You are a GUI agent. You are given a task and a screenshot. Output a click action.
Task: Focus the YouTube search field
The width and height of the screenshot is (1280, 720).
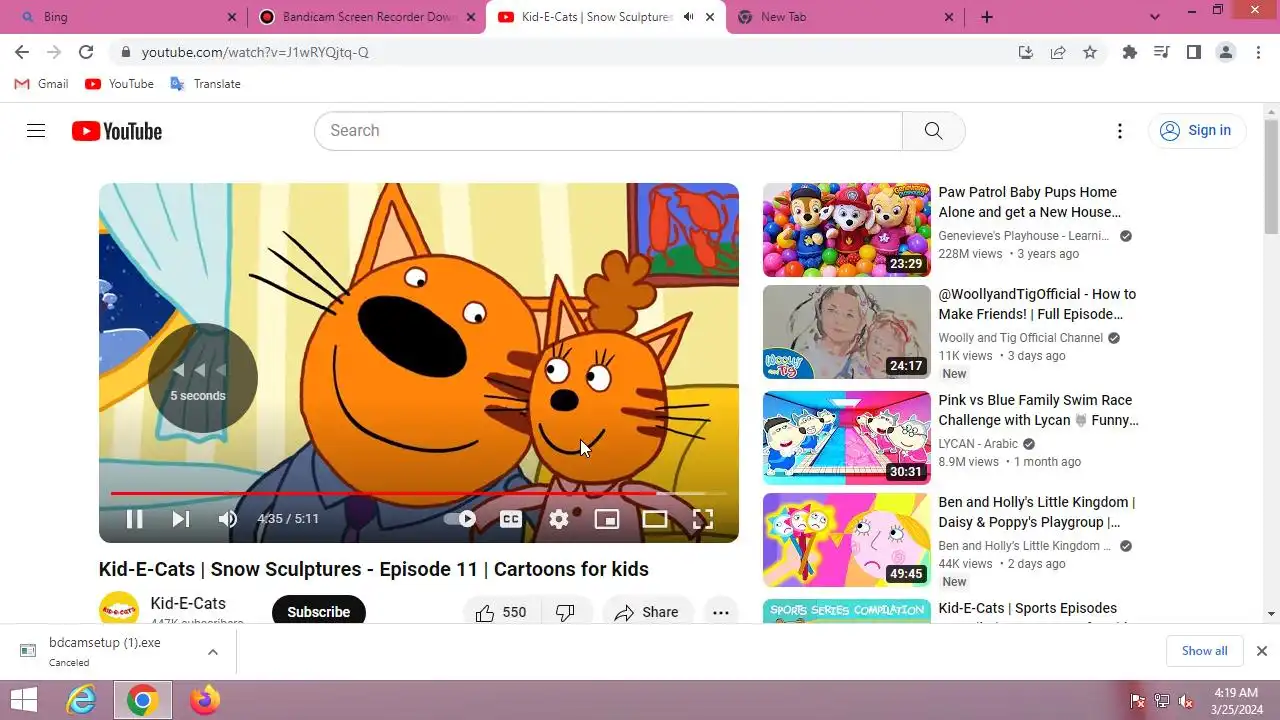608,131
